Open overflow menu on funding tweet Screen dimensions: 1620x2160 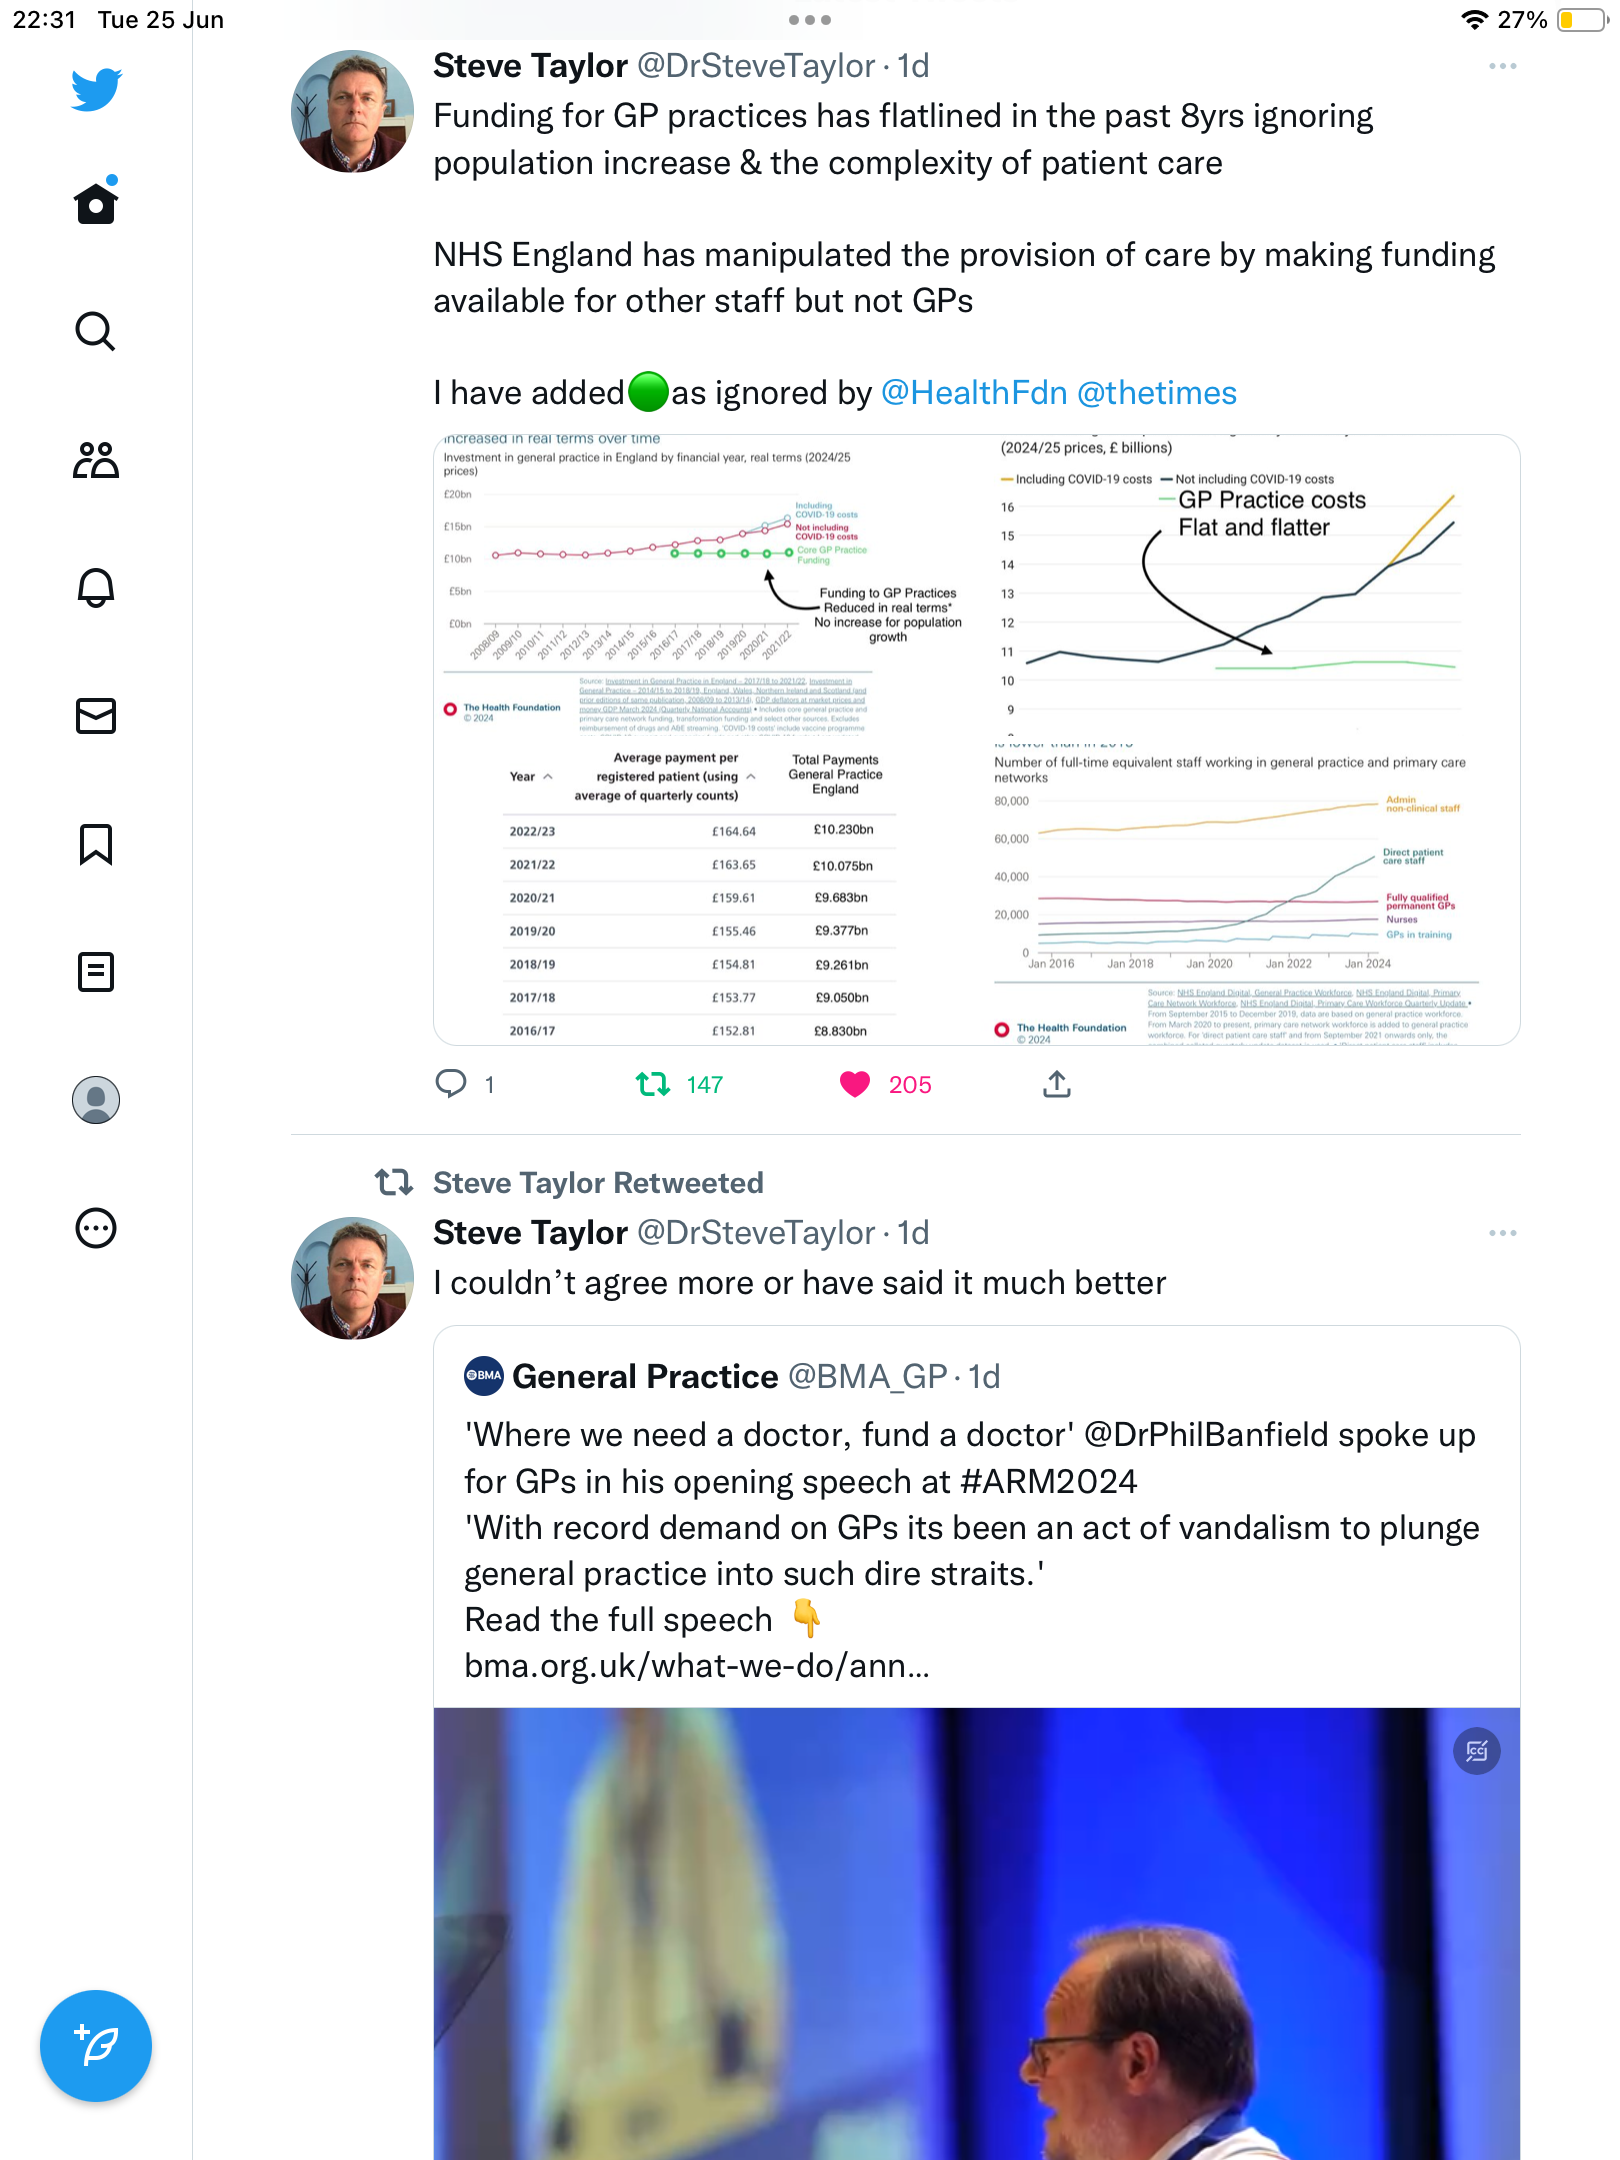(1503, 66)
